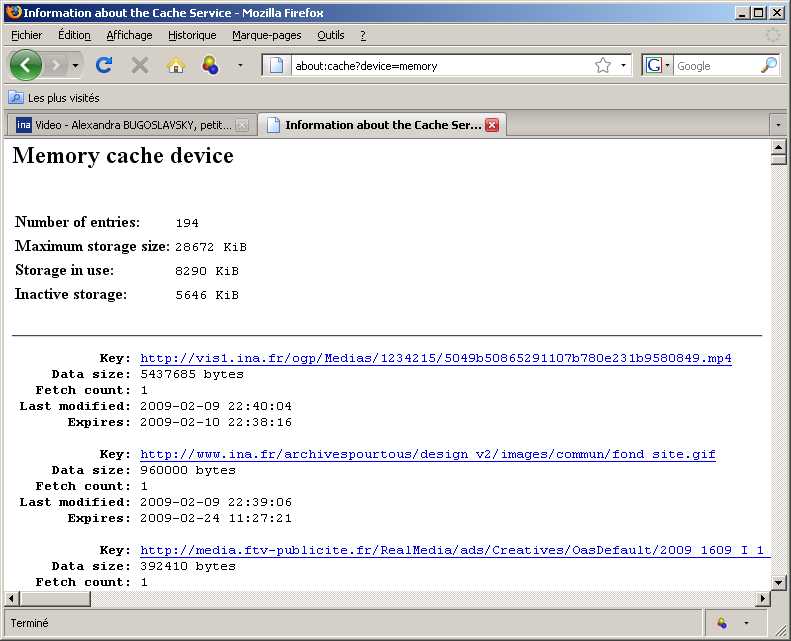Open the Marque-pages menu
The image size is (791, 641).
tap(266, 35)
